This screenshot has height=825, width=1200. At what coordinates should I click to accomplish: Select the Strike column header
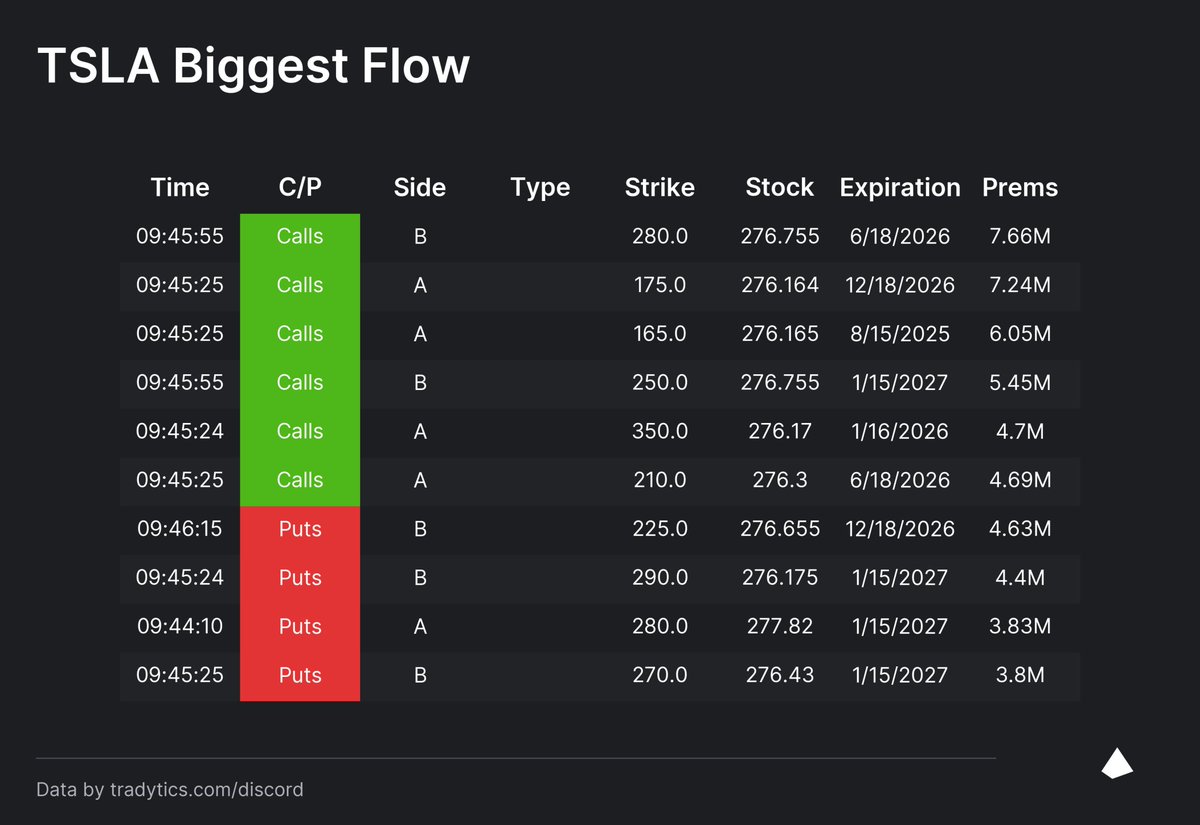tap(660, 188)
